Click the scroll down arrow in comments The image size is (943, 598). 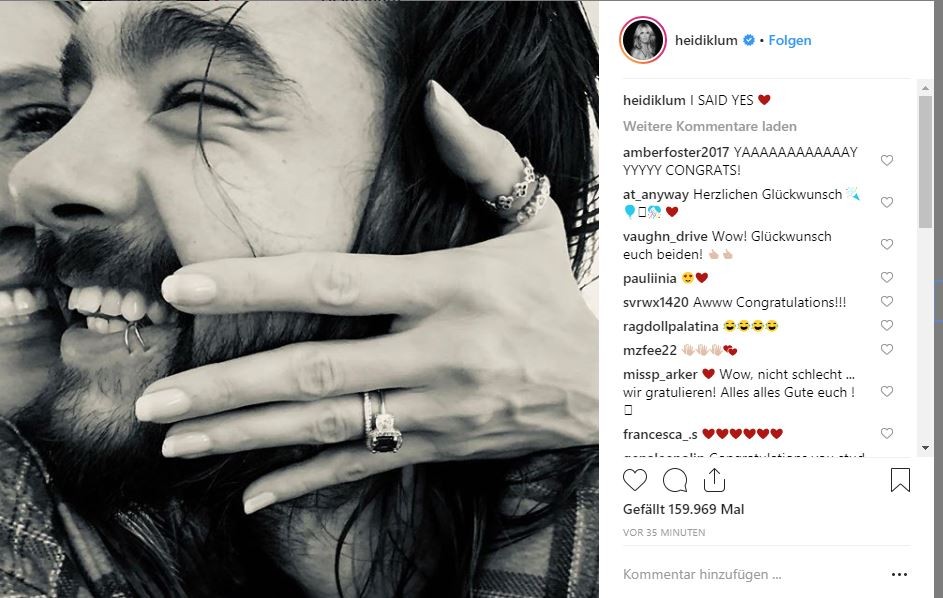925,448
